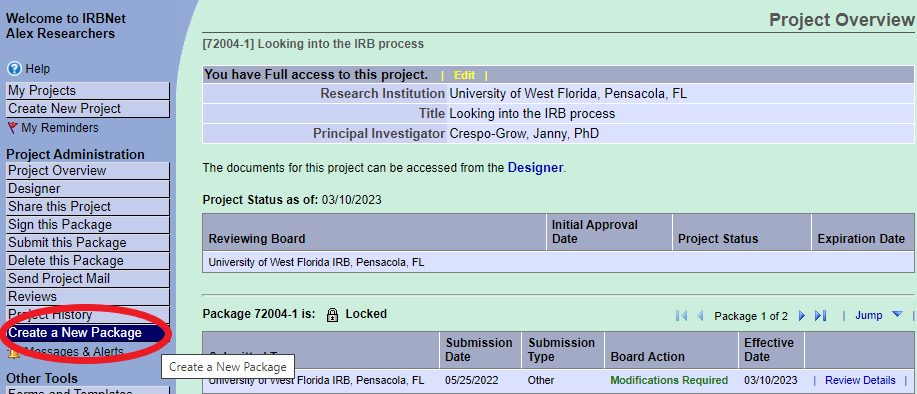Select Create New Project in sidebar
This screenshot has height=394, width=917.
(x=88, y=109)
